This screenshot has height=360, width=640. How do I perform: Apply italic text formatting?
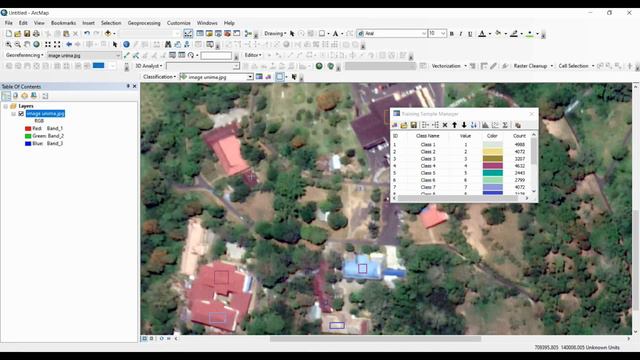pyautogui.click(x=461, y=33)
